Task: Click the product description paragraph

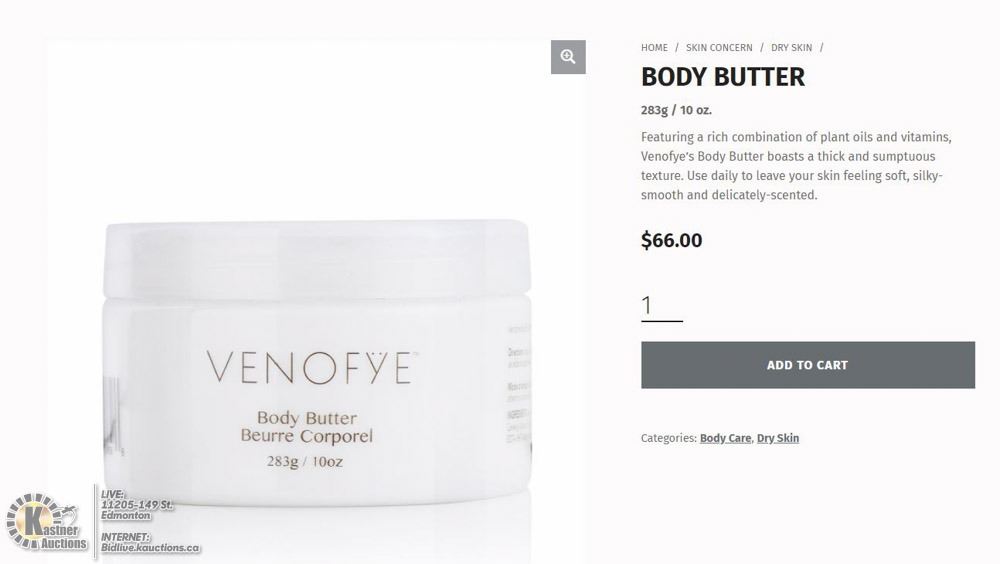Action: coord(796,166)
